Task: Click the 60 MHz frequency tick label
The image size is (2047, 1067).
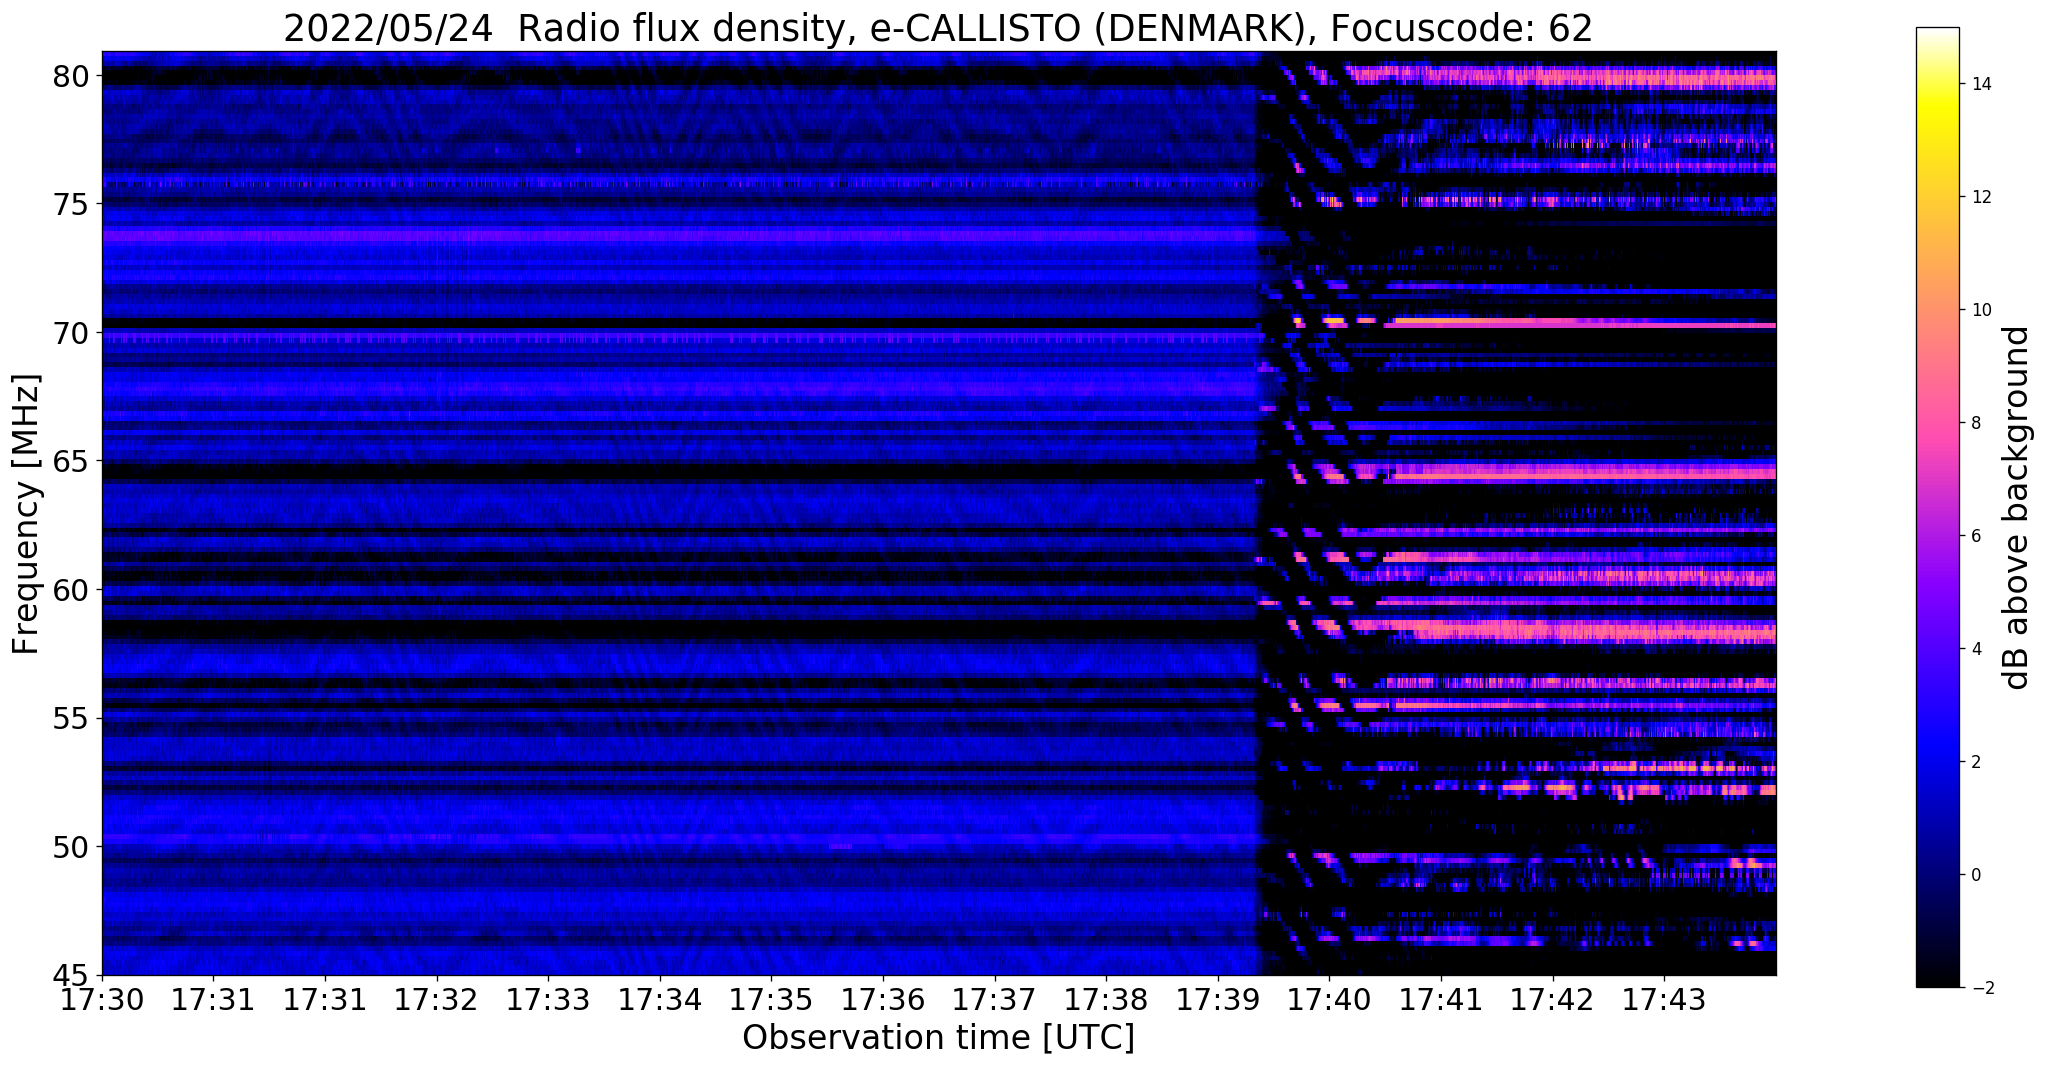Action: (72, 590)
